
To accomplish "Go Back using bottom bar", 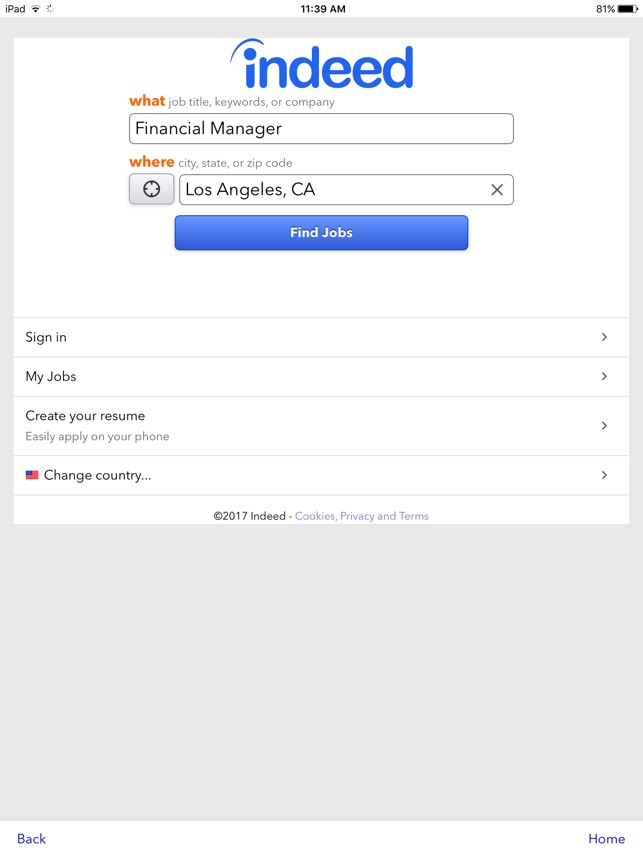I will [31, 839].
